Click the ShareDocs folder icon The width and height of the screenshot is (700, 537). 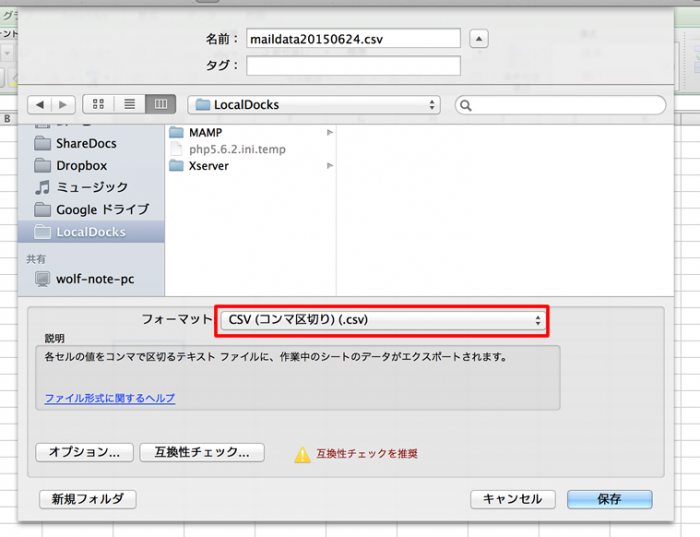tap(42, 143)
